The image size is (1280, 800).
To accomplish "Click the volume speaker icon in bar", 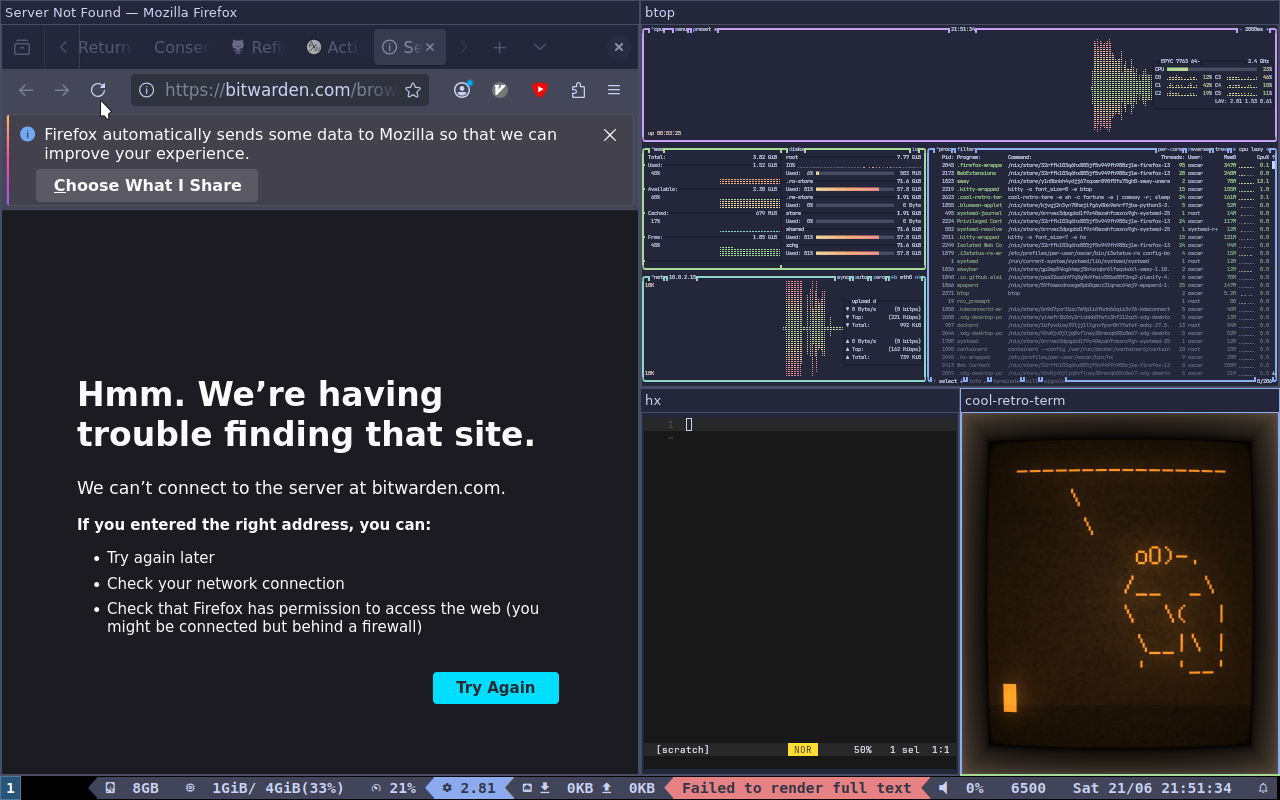I will pyautogui.click(x=943, y=788).
